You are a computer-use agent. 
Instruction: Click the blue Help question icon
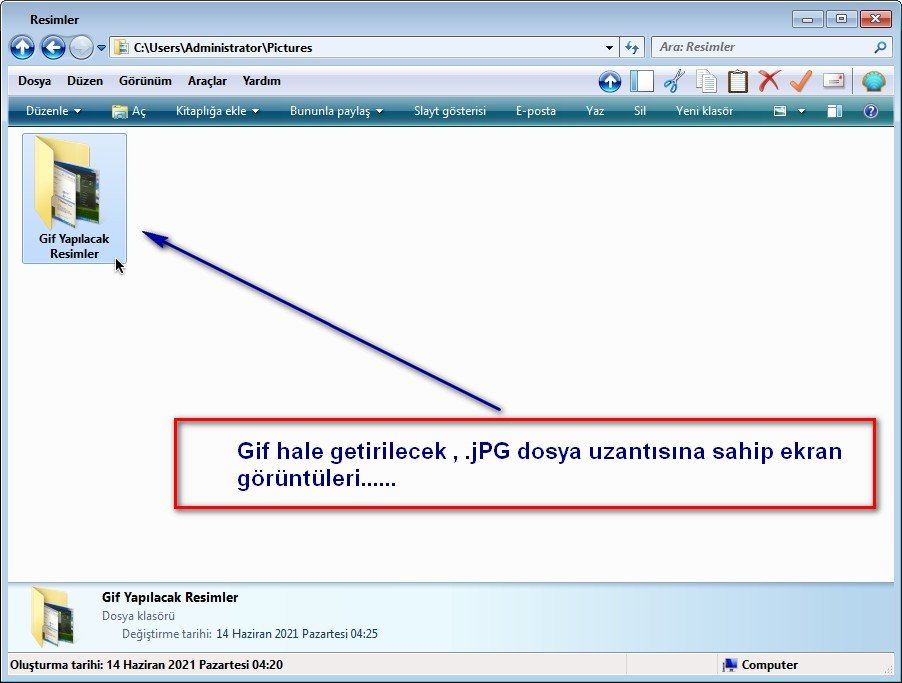click(x=871, y=111)
